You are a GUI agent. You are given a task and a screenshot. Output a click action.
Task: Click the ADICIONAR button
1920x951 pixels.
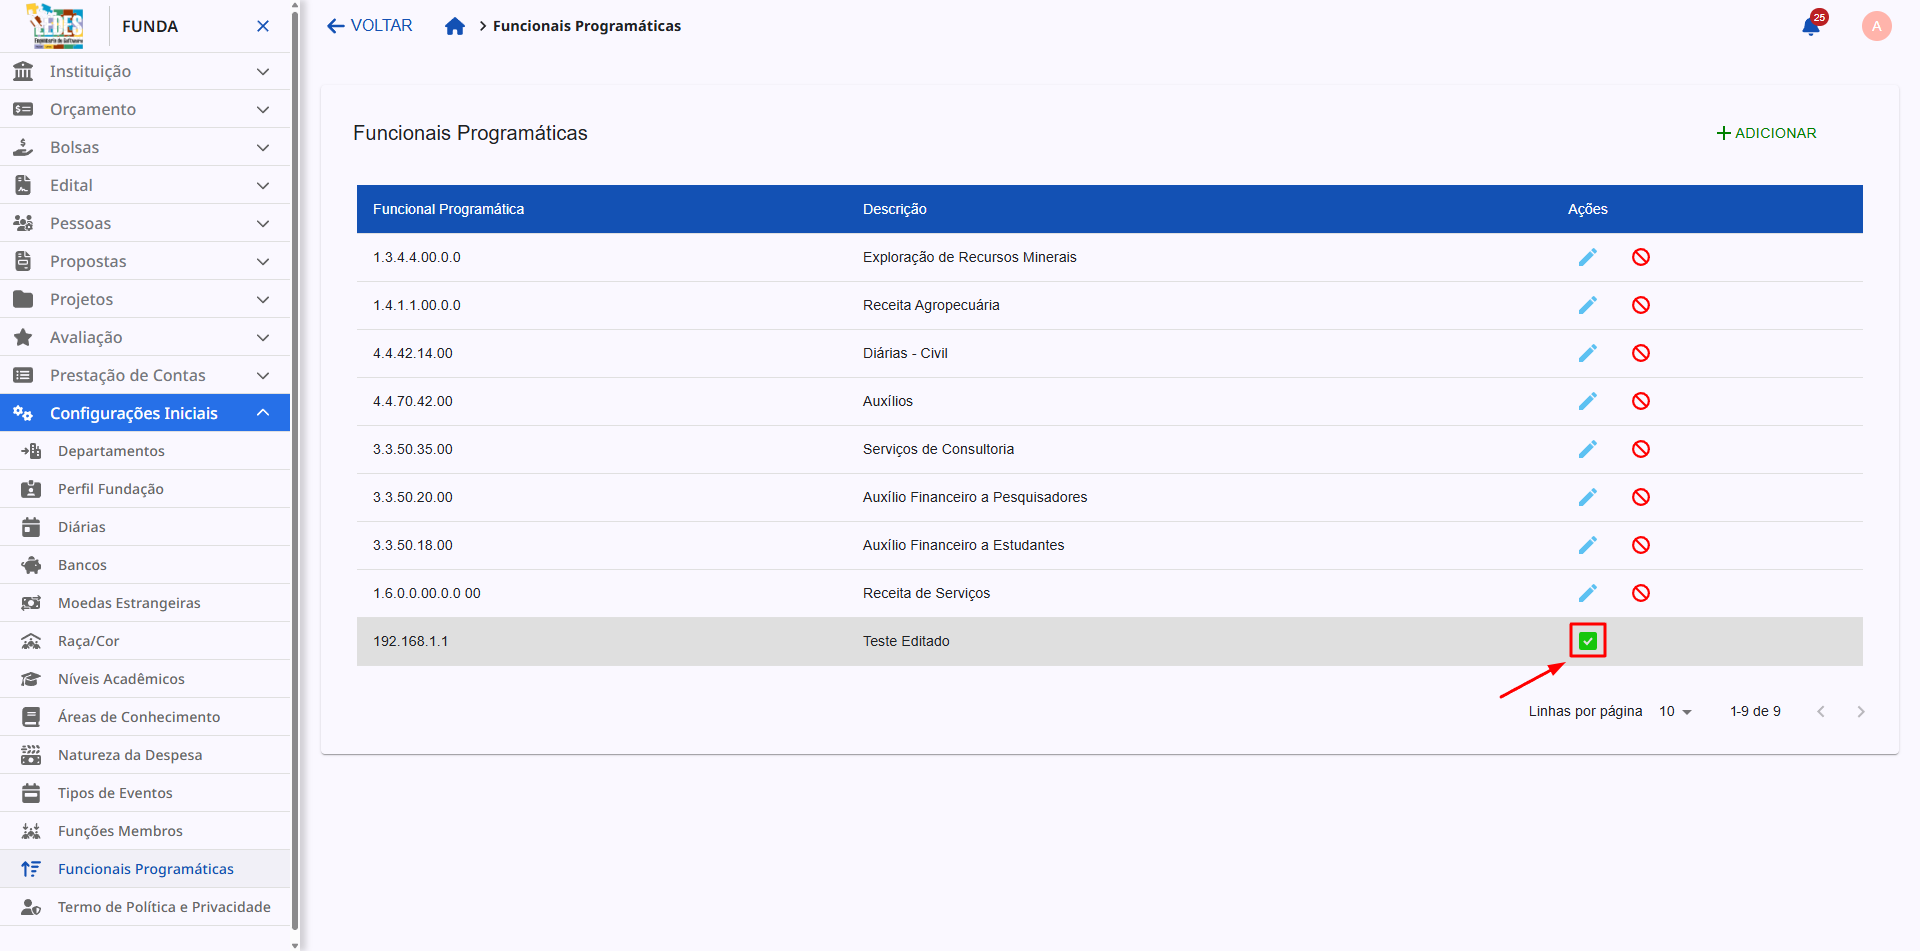[1766, 132]
